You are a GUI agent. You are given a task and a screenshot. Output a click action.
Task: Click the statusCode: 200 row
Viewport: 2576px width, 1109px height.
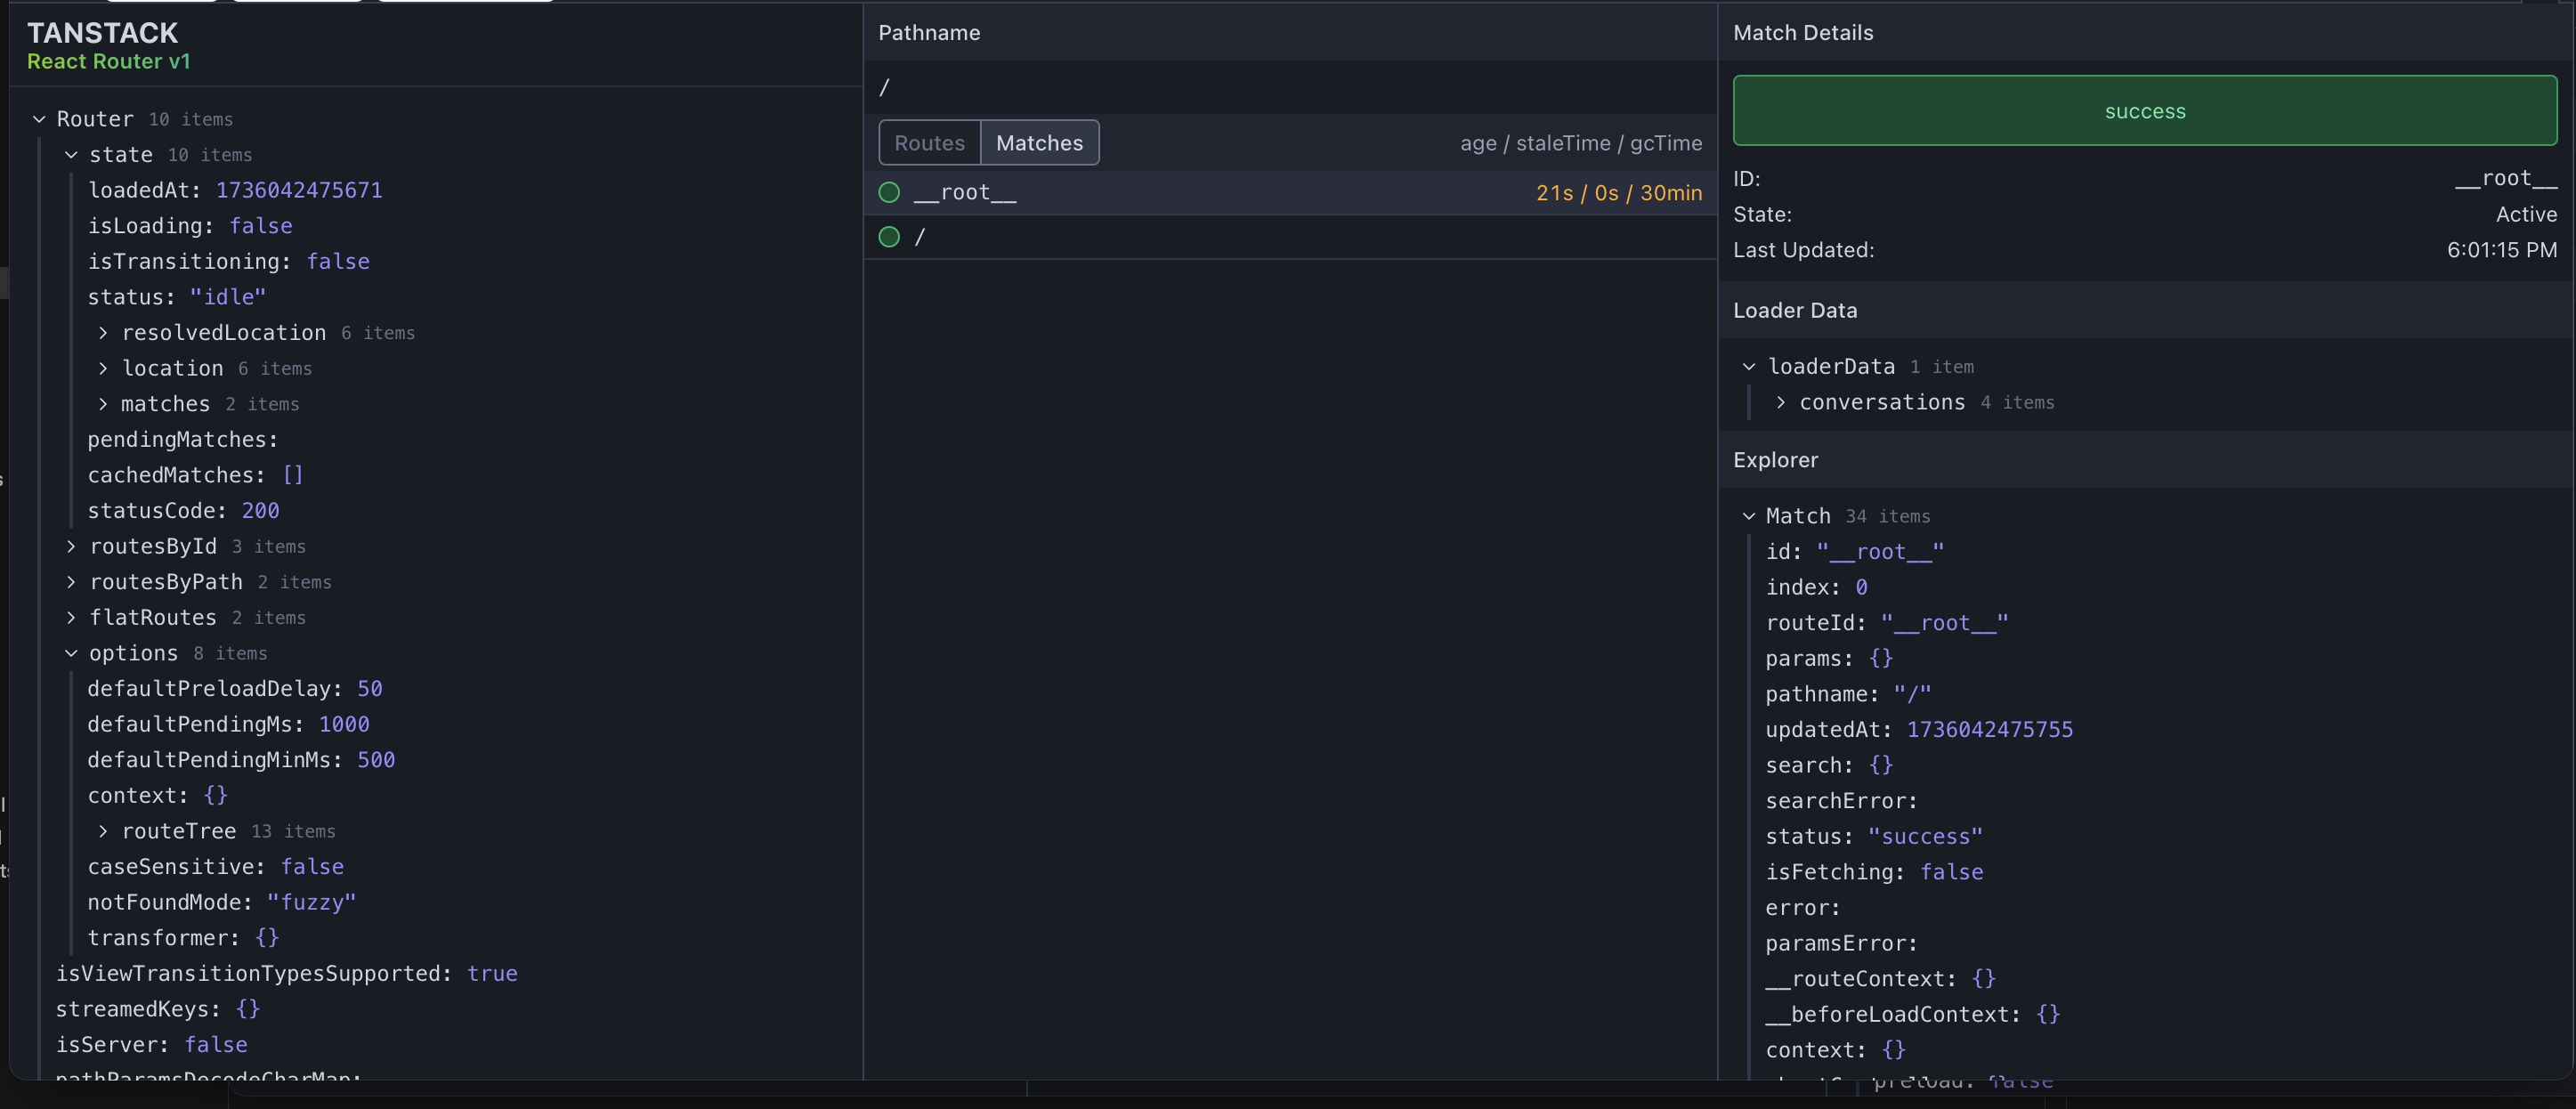point(184,511)
